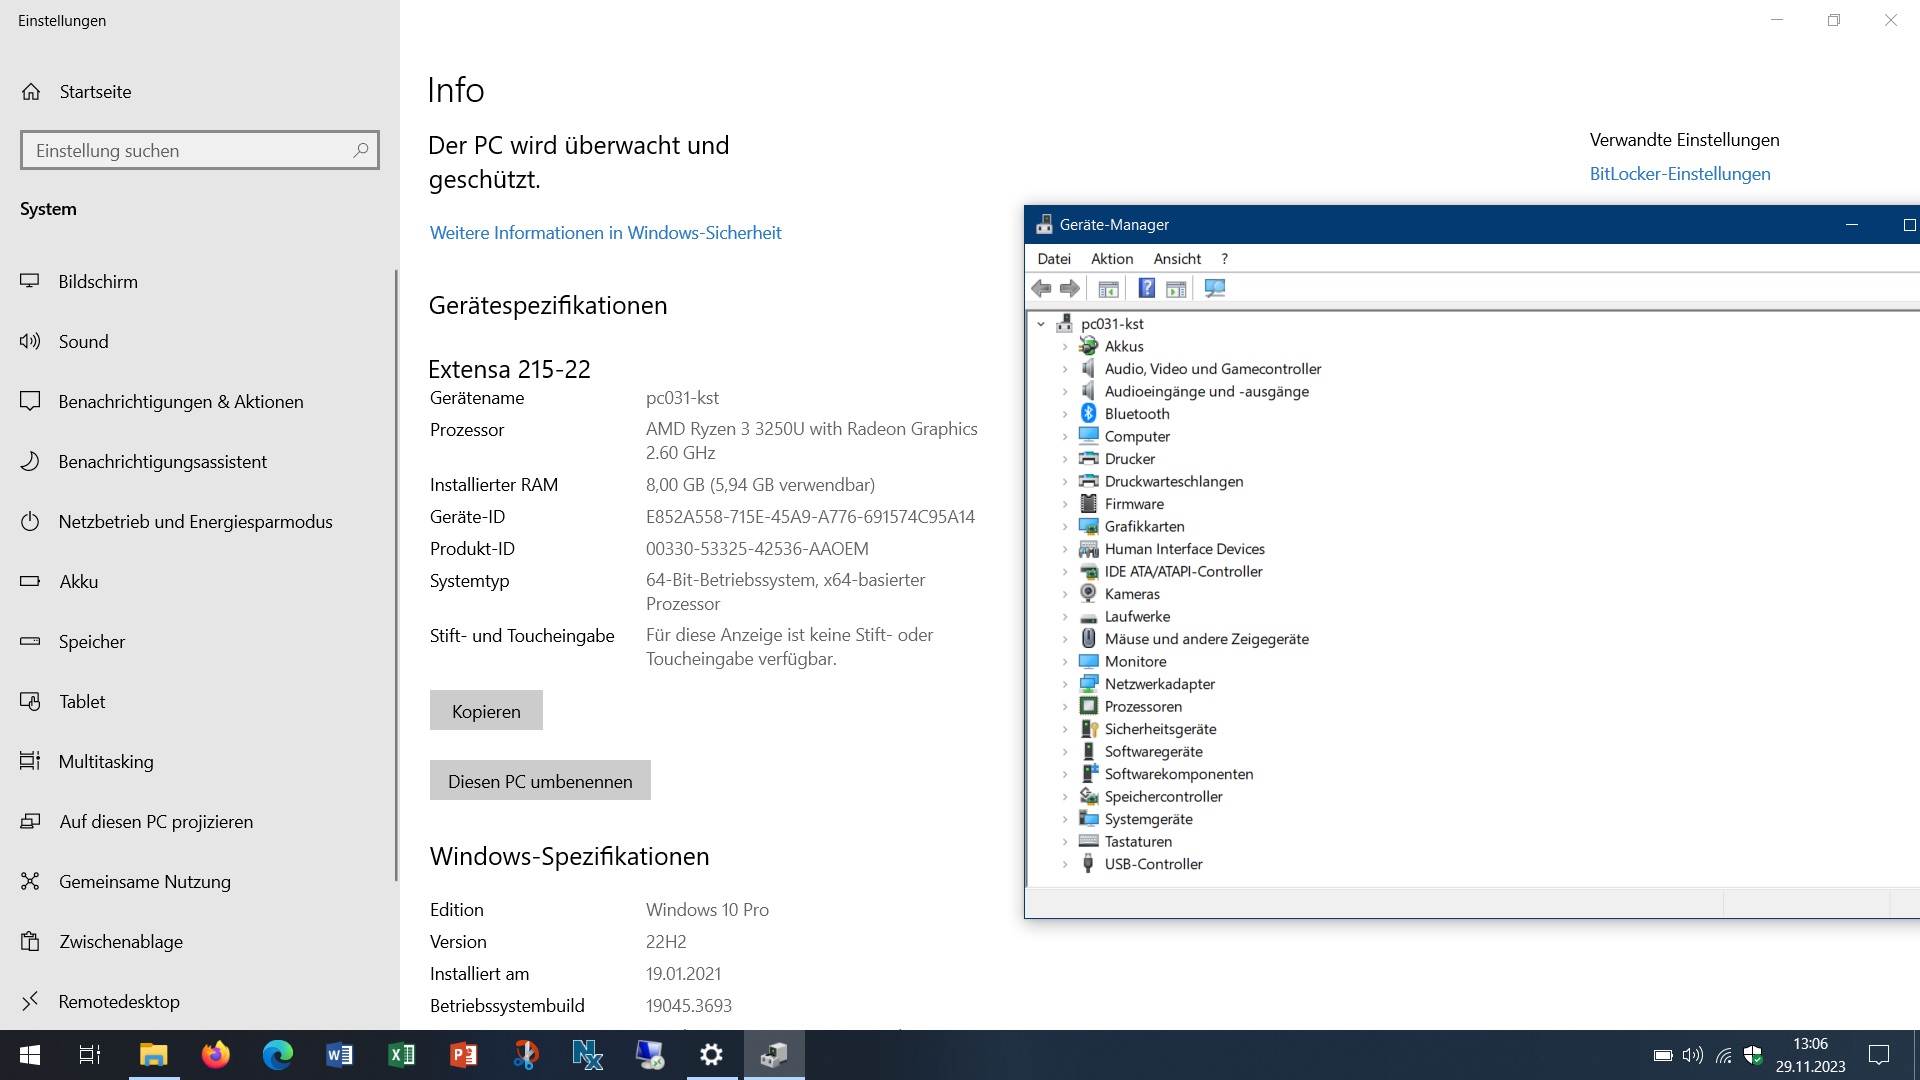Click the Kopieren button
This screenshot has height=1080, width=1920.
pyautogui.click(x=486, y=711)
